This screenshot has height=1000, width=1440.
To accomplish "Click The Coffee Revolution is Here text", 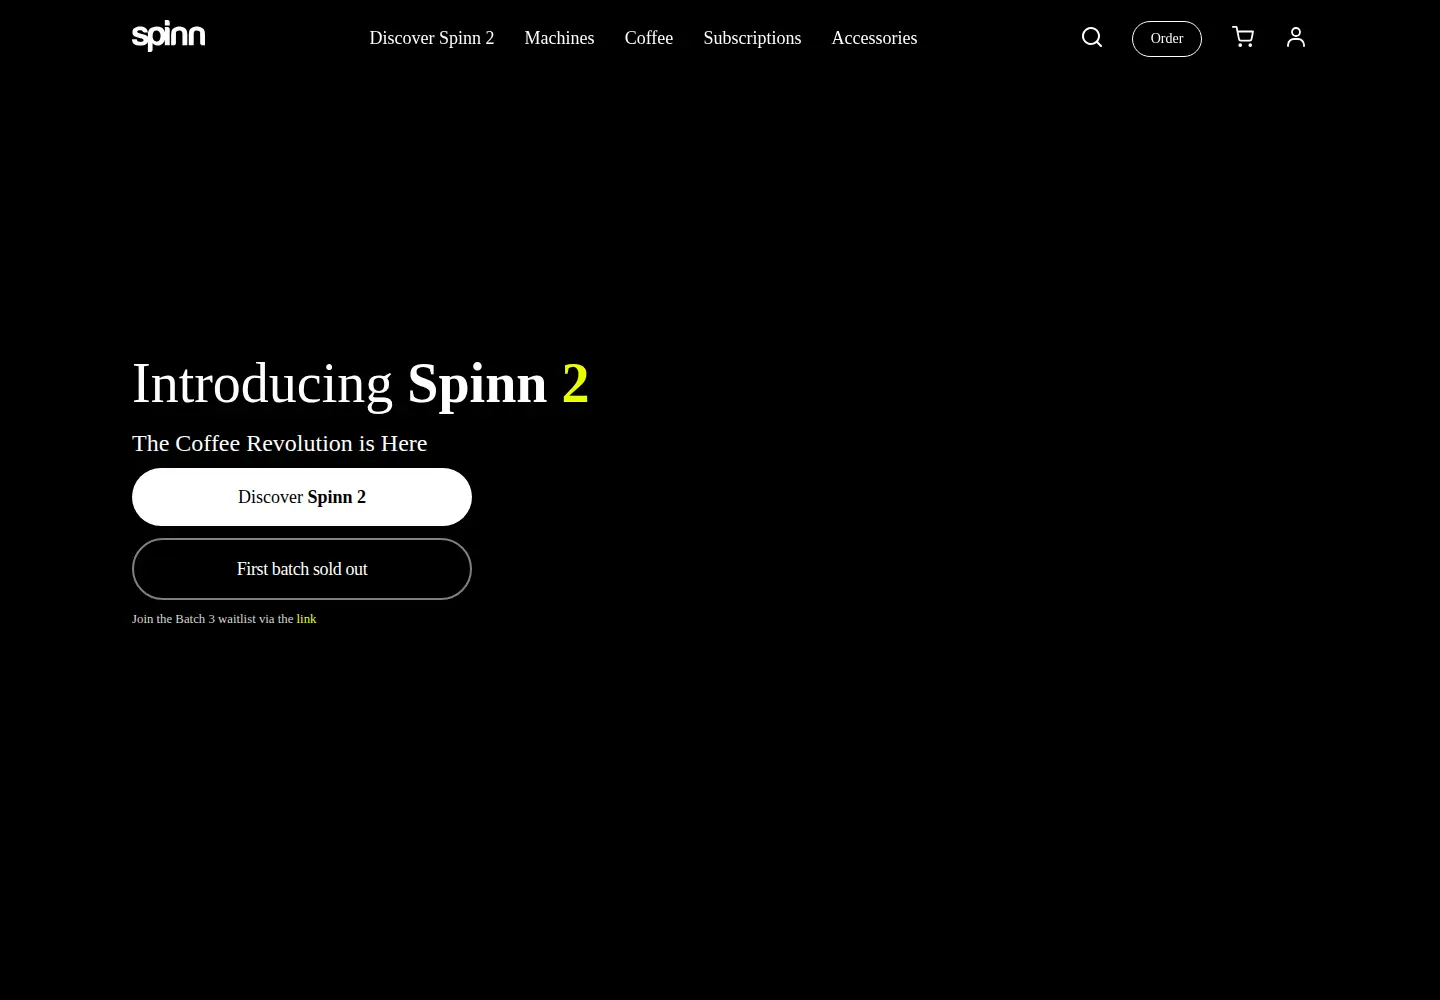I will (280, 443).
